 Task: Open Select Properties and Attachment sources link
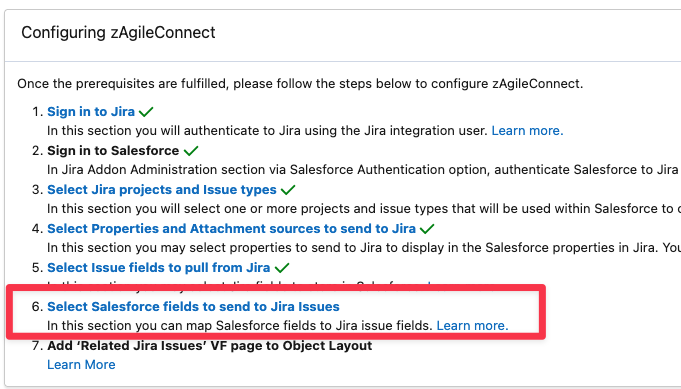tap(231, 228)
